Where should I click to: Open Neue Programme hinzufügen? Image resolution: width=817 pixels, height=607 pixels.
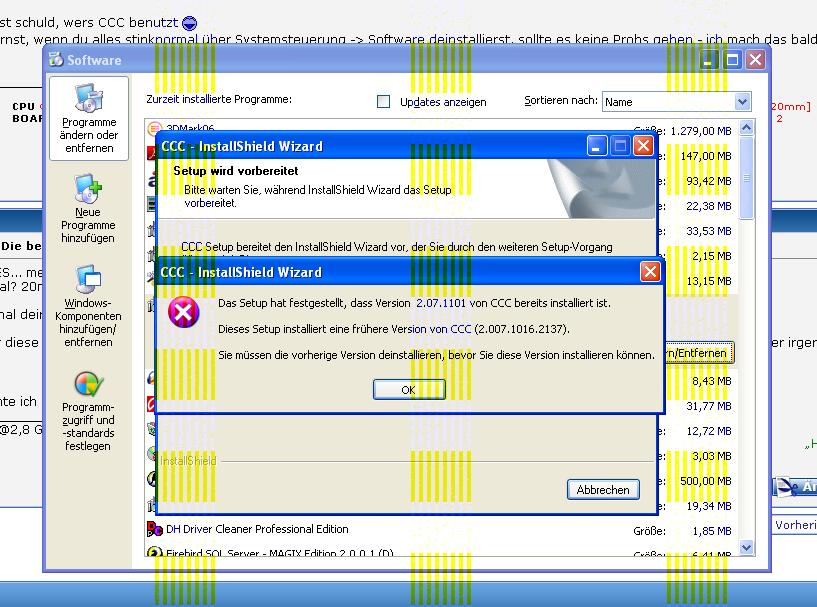click(x=88, y=209)
